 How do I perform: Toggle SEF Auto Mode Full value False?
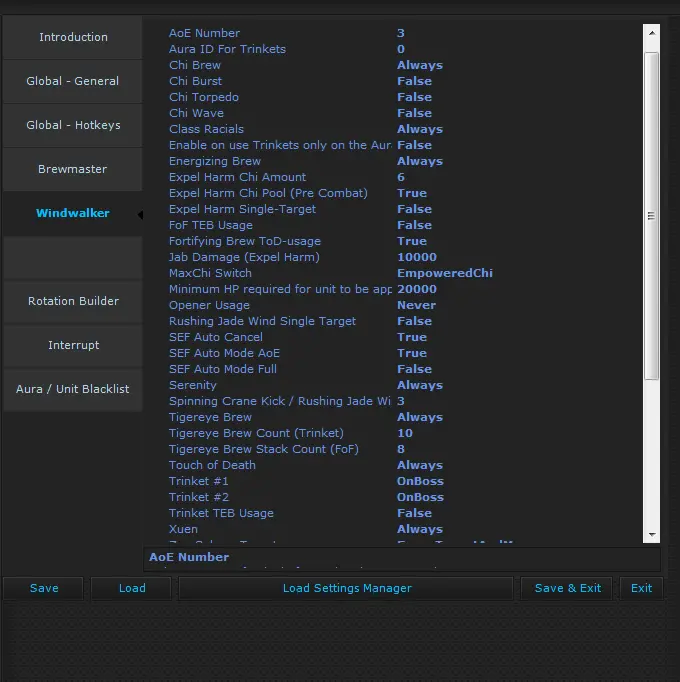tap(414, 369)
